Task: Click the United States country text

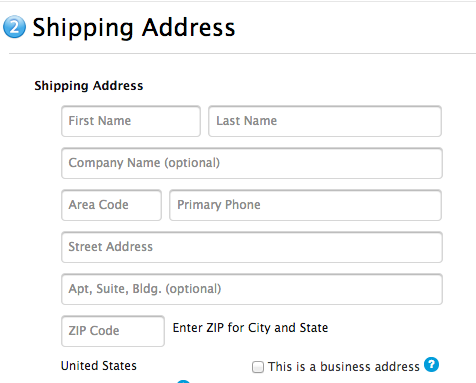Action: tap(99, 366)
